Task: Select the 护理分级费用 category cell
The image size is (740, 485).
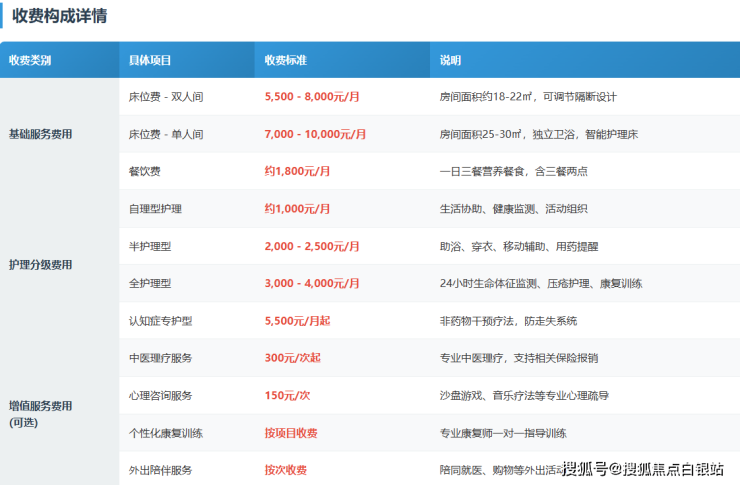Action: (59, 265)
